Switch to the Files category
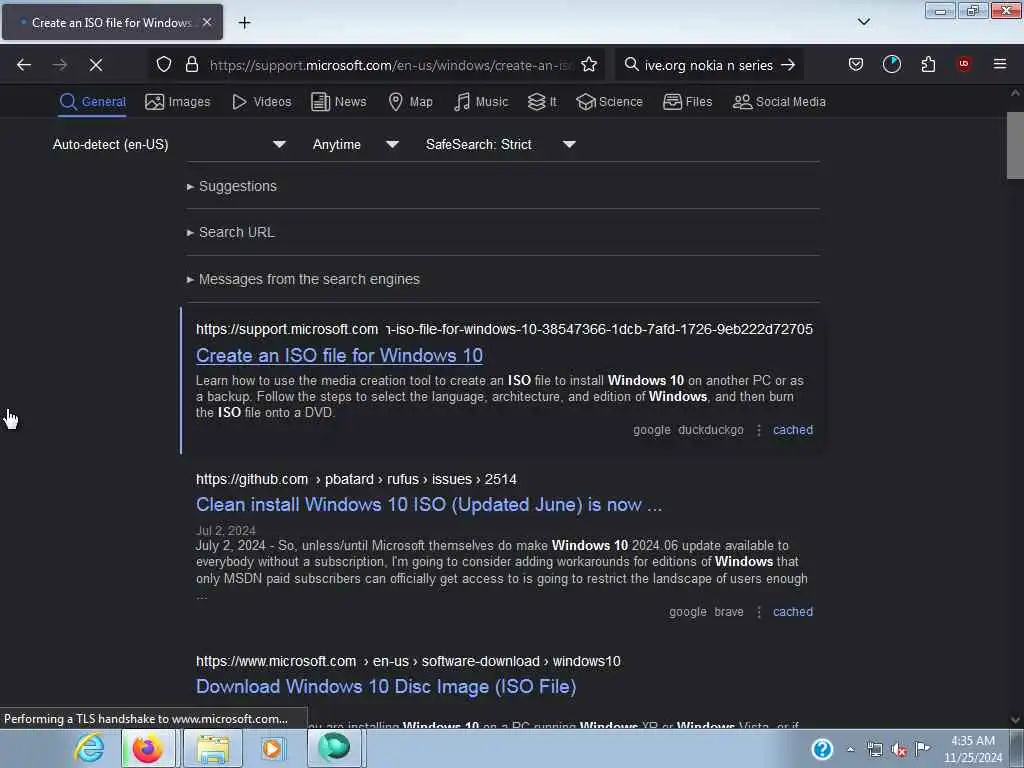 (687, 102)
